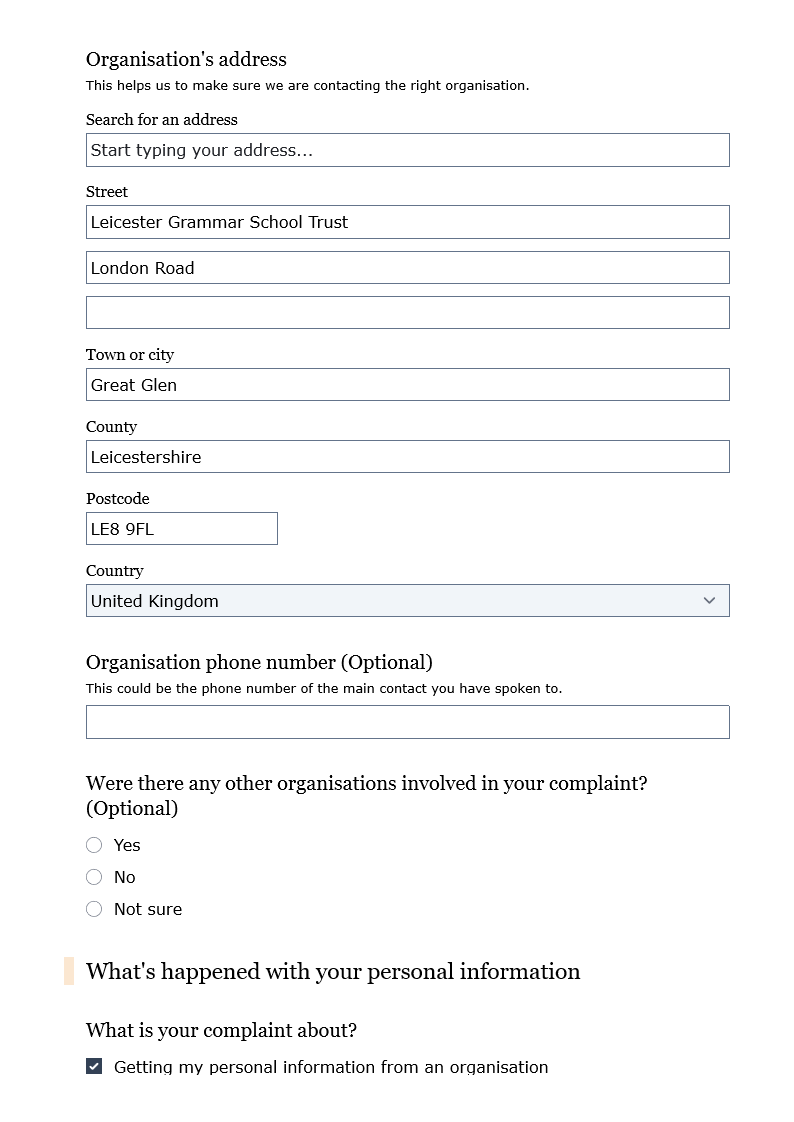The height and width of the screenshot is (1122, 794).
Task: Click the 'Postcode' label text
Action: pyautogui.click(x=117, y=499)
